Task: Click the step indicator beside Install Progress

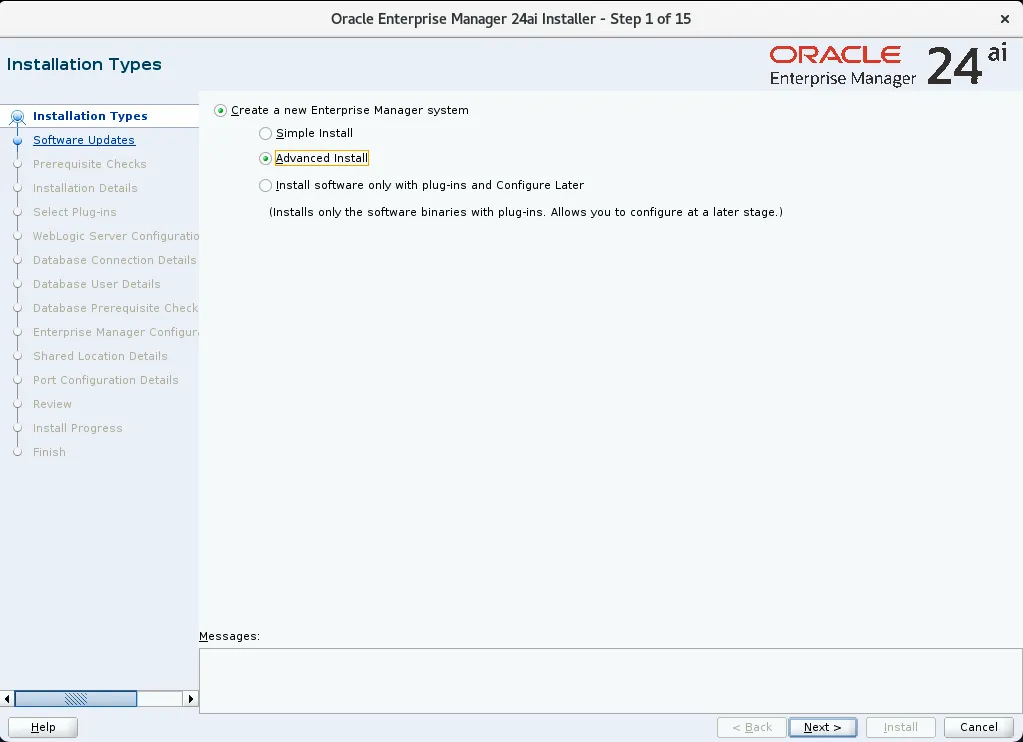Action: (x=17, y=428)
